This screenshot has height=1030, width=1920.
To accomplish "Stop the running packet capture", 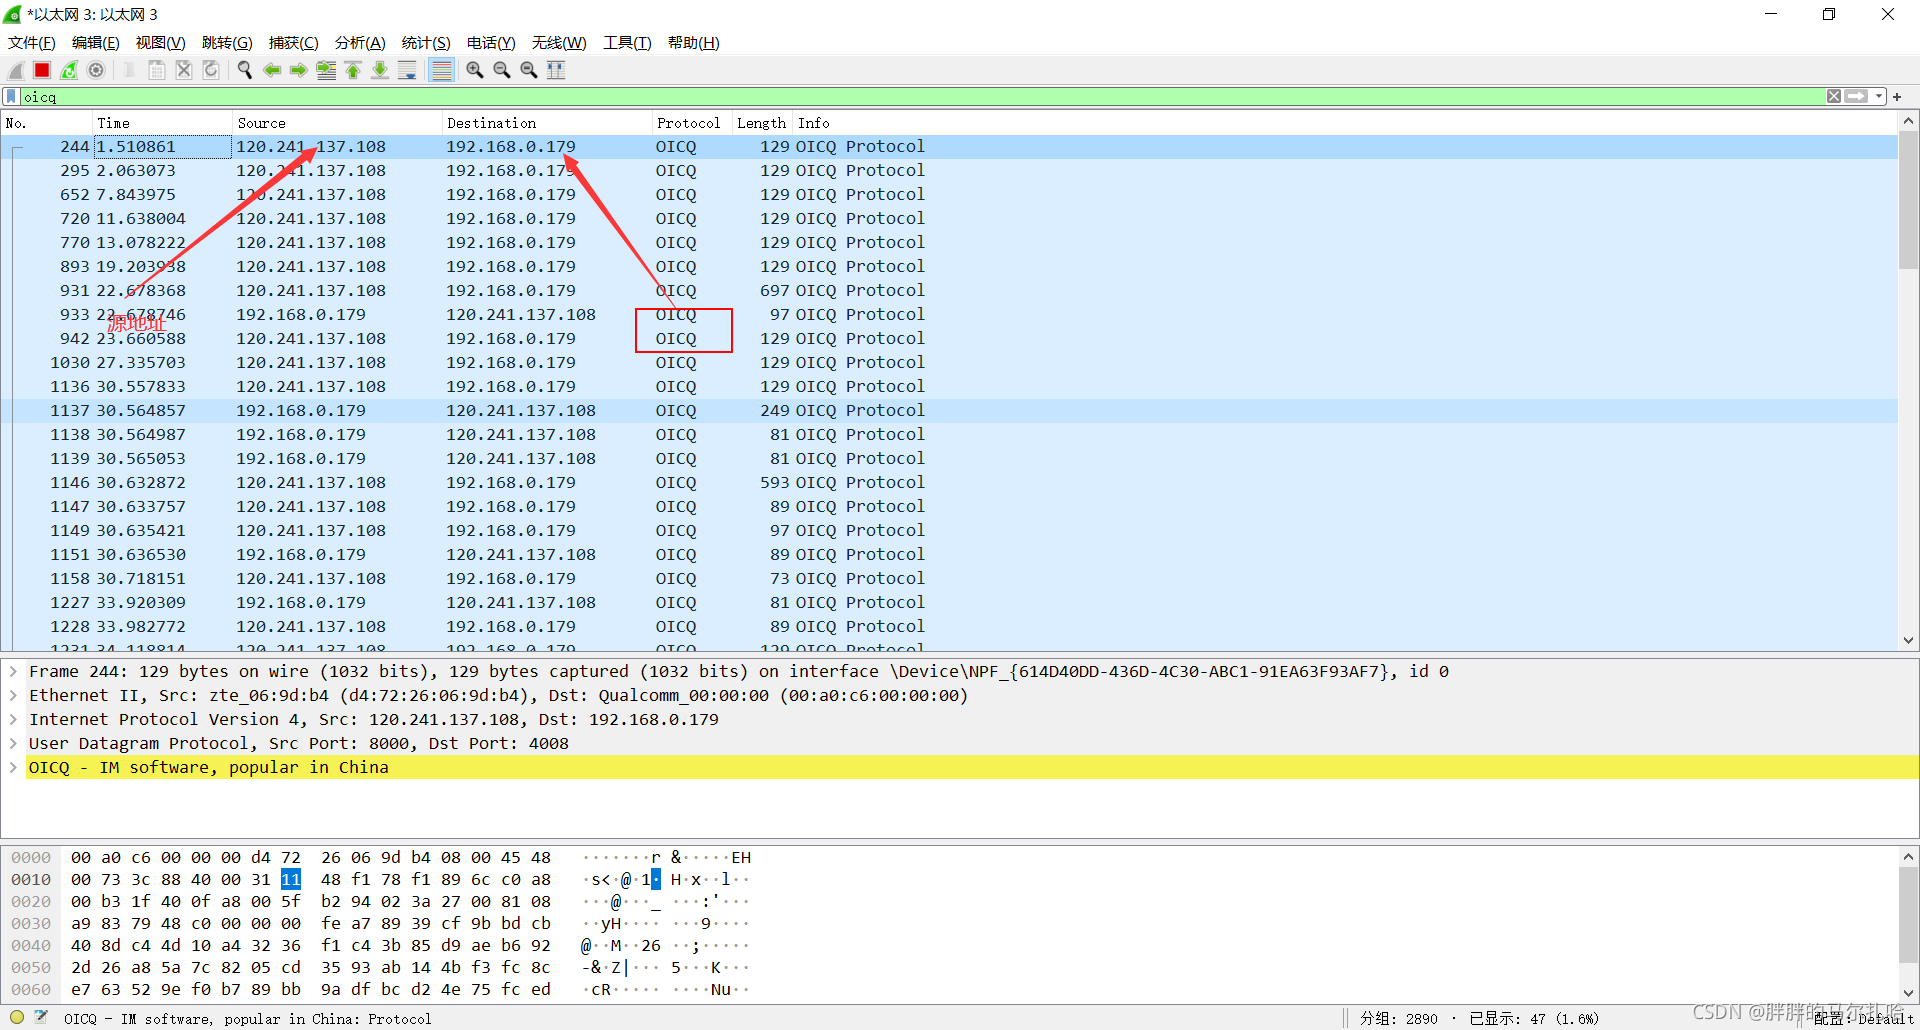I will click(x=42, y=70).
